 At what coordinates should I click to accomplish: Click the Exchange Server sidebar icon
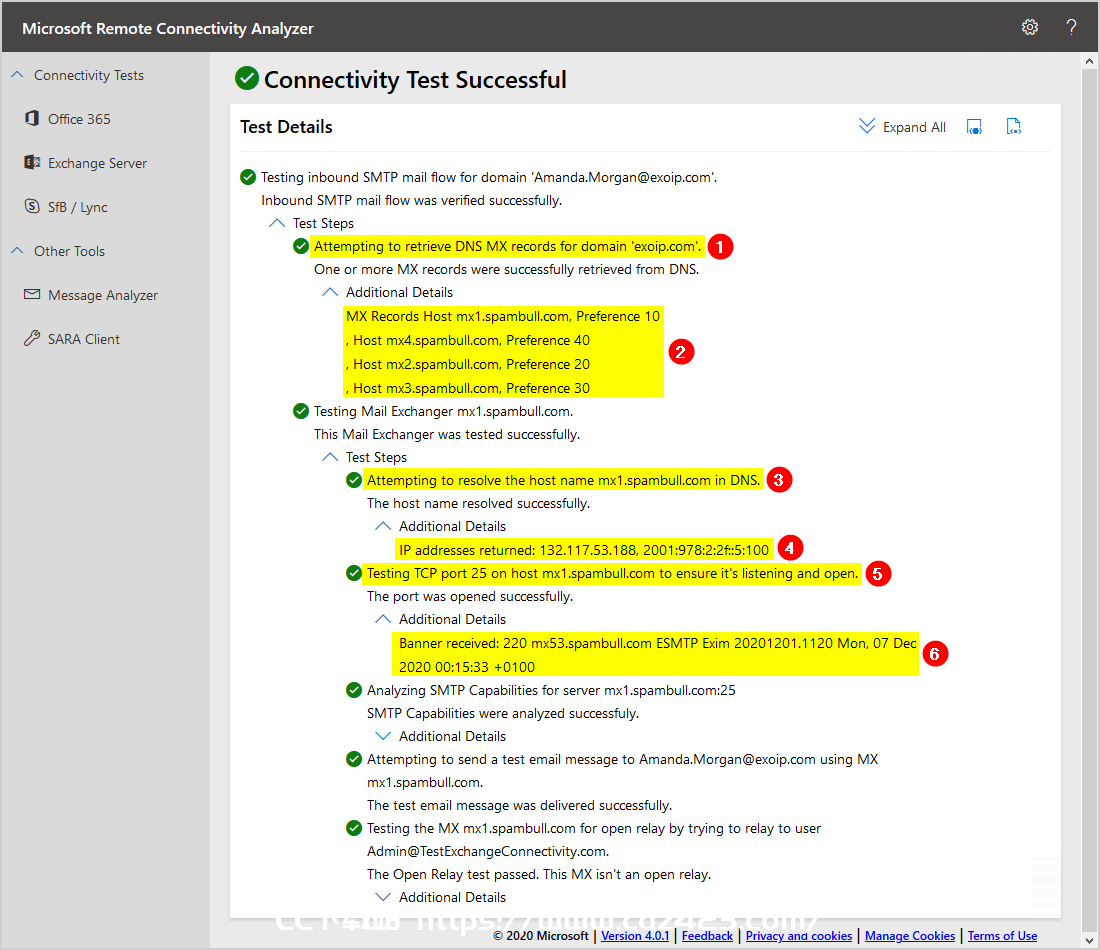pos(32,163)
